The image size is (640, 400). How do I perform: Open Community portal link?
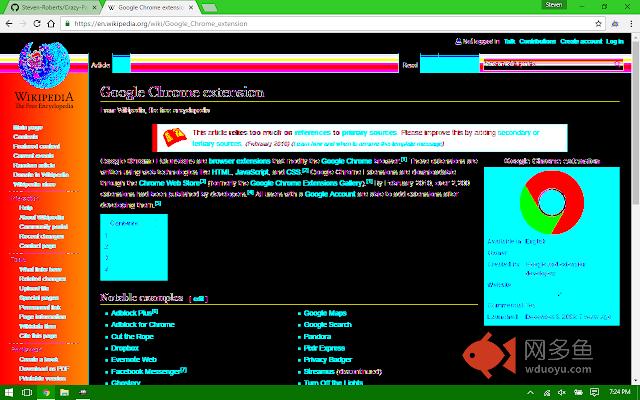coord(43,227)
